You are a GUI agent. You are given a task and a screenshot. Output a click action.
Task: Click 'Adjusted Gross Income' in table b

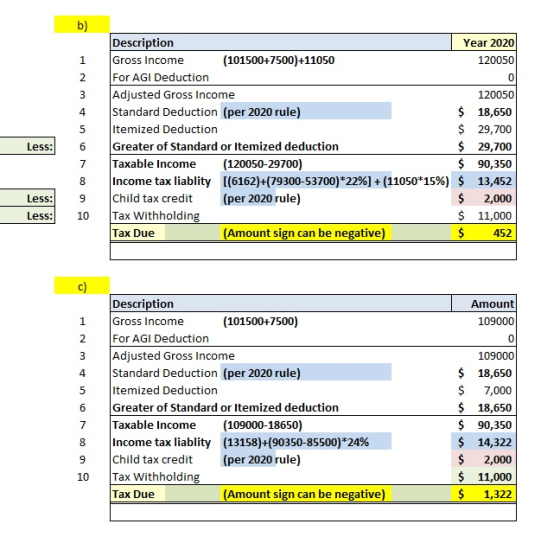click(173, 95)
